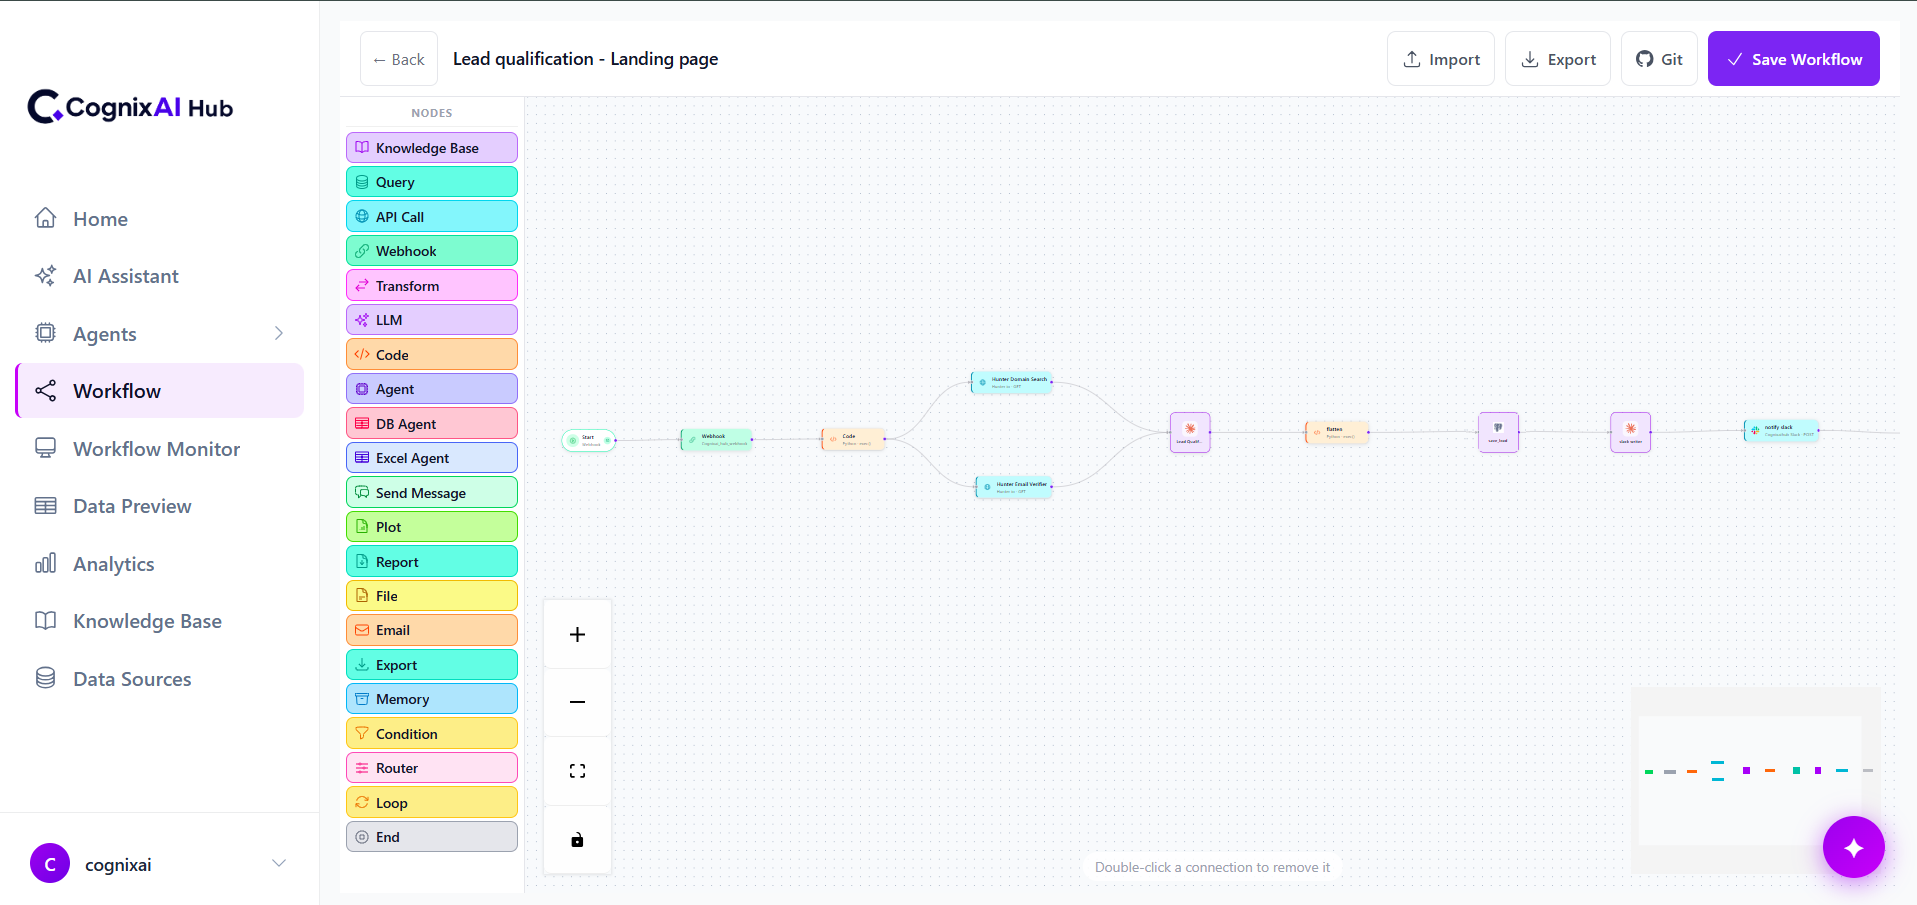Select the Loop node

click(432, 803)
